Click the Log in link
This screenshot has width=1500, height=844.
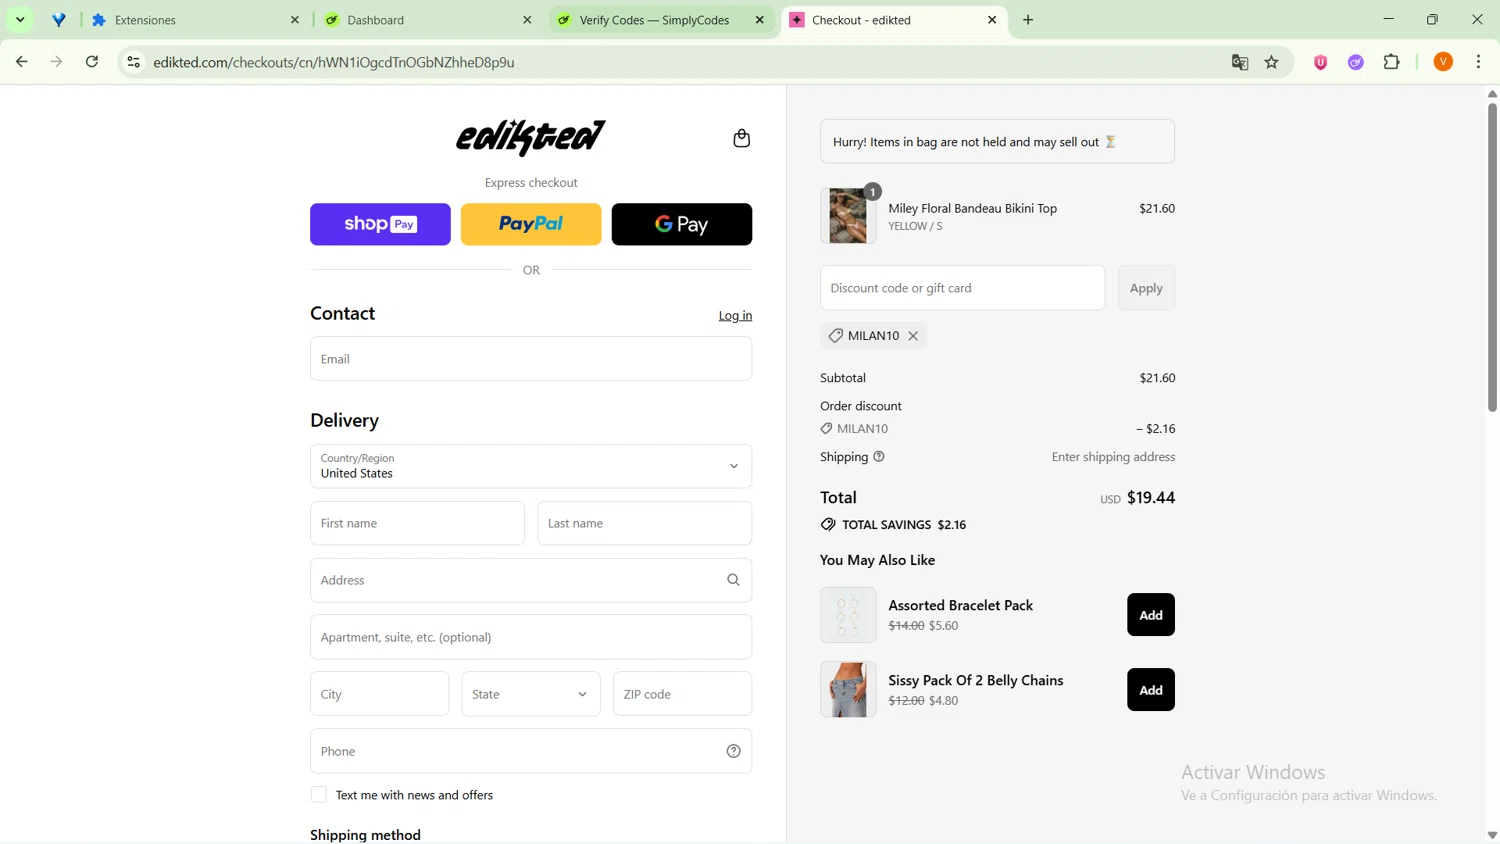point(735,316)
